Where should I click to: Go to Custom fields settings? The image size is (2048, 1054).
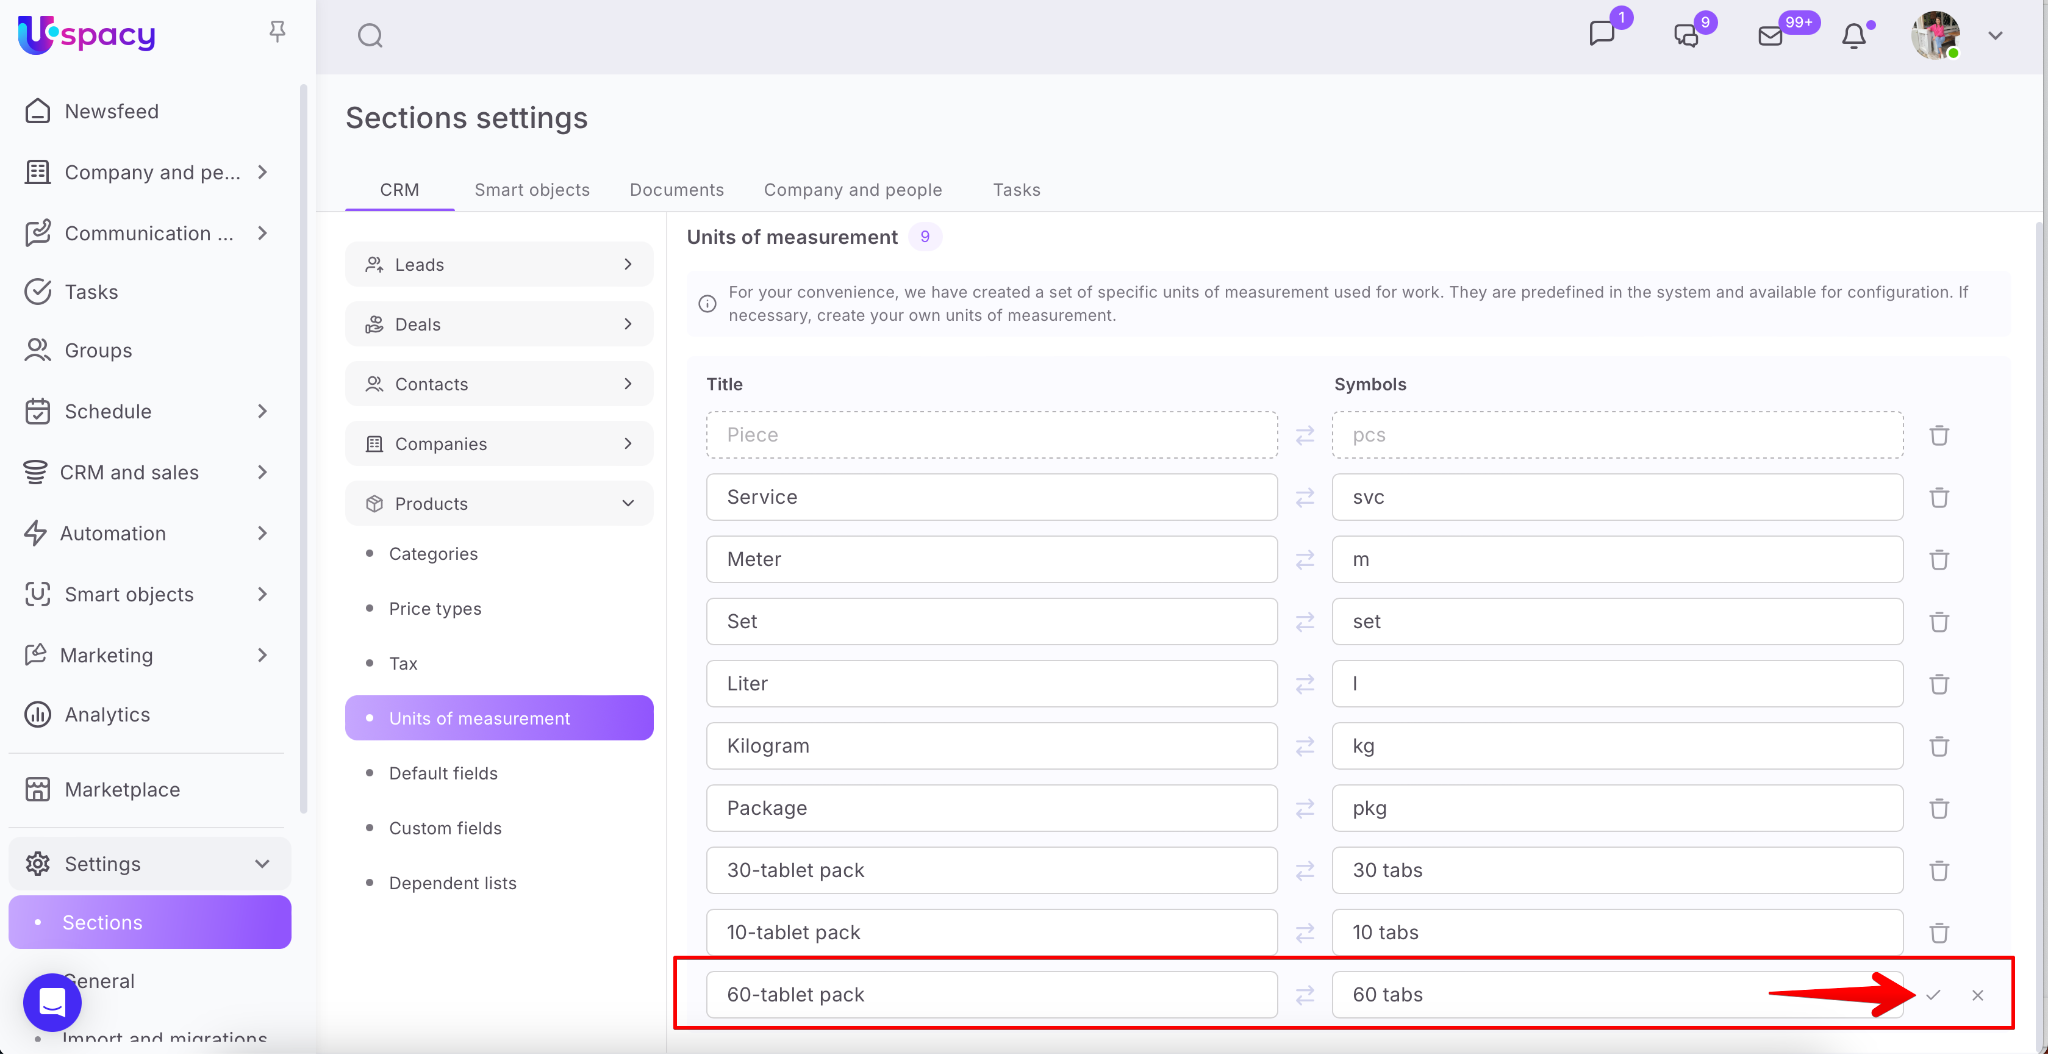pyautogui.click(x=445, y=828)
